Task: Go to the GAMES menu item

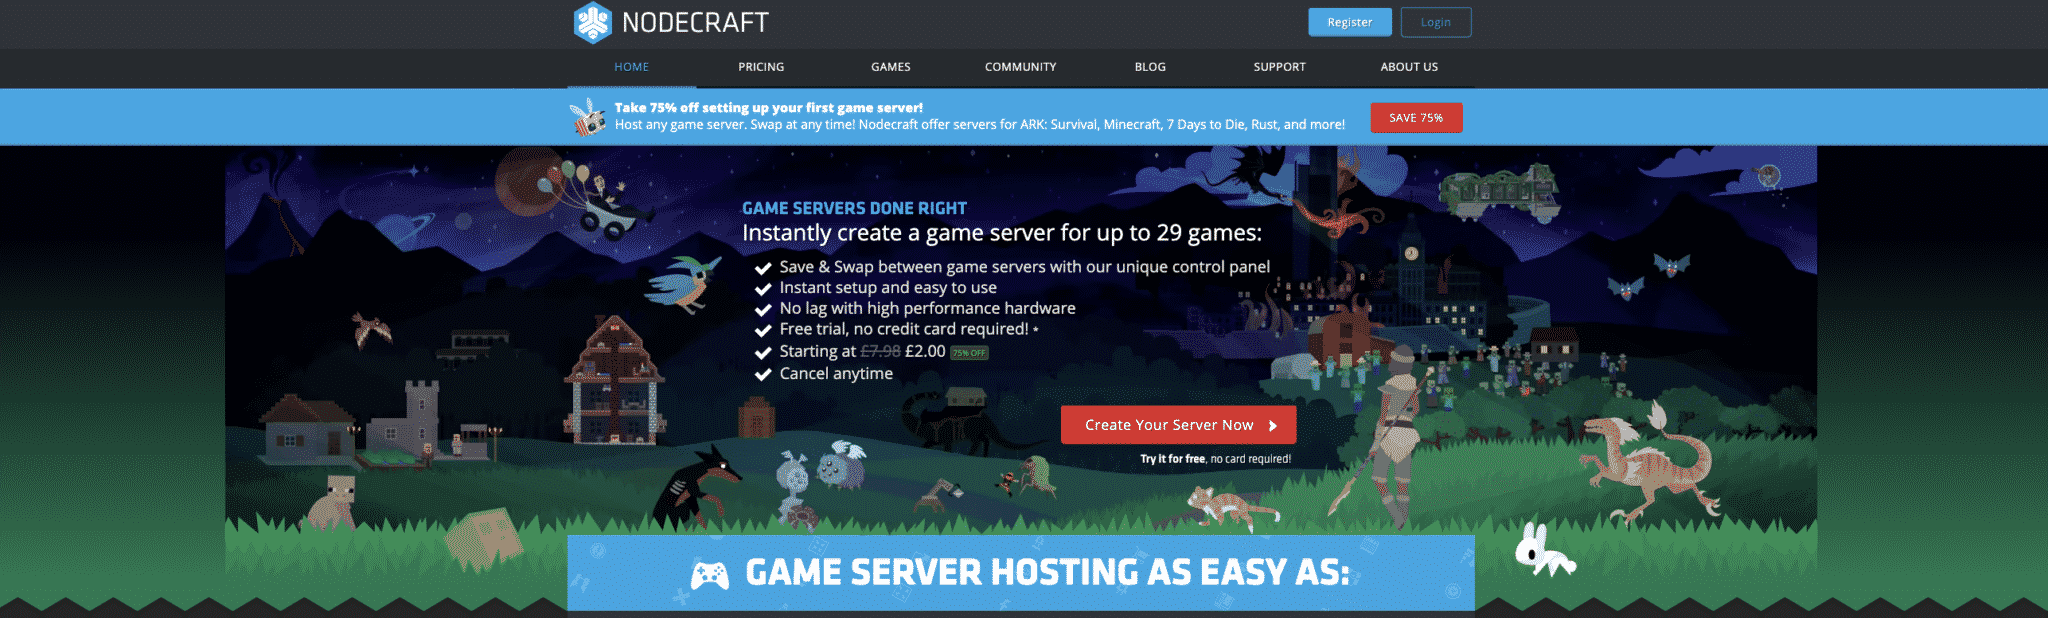Action: (x=891, y=67)
